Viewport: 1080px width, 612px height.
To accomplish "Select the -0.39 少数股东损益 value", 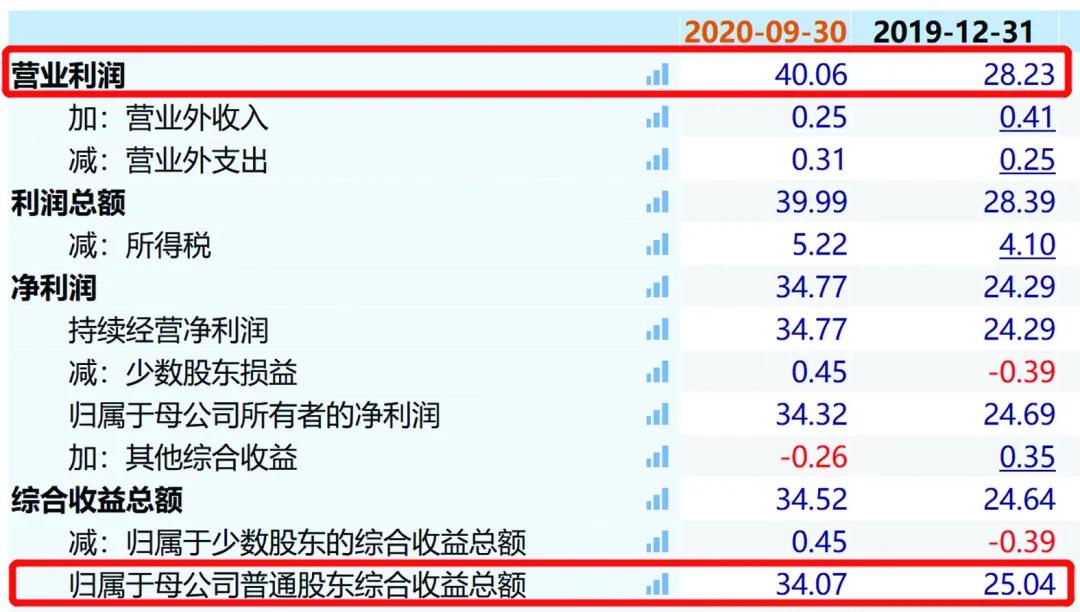I will [x=1021, y=372].
